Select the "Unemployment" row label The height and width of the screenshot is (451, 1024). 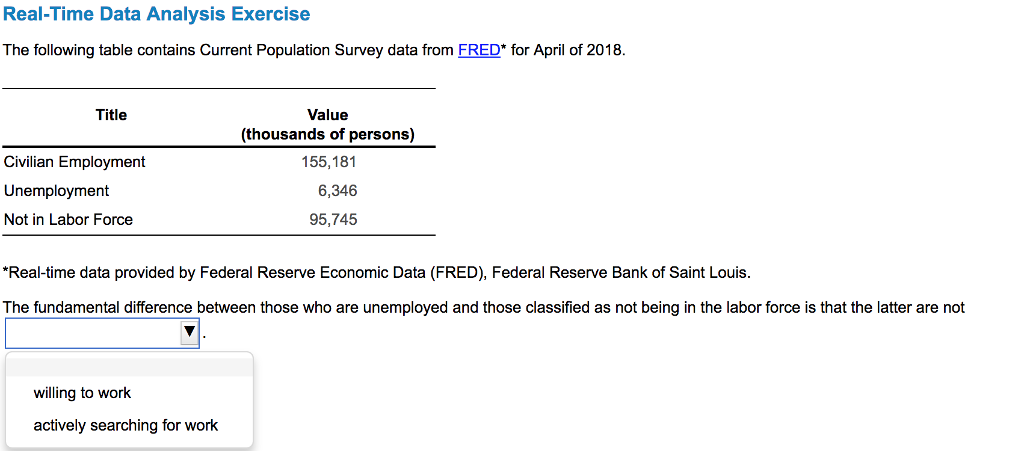click(57, 190)
